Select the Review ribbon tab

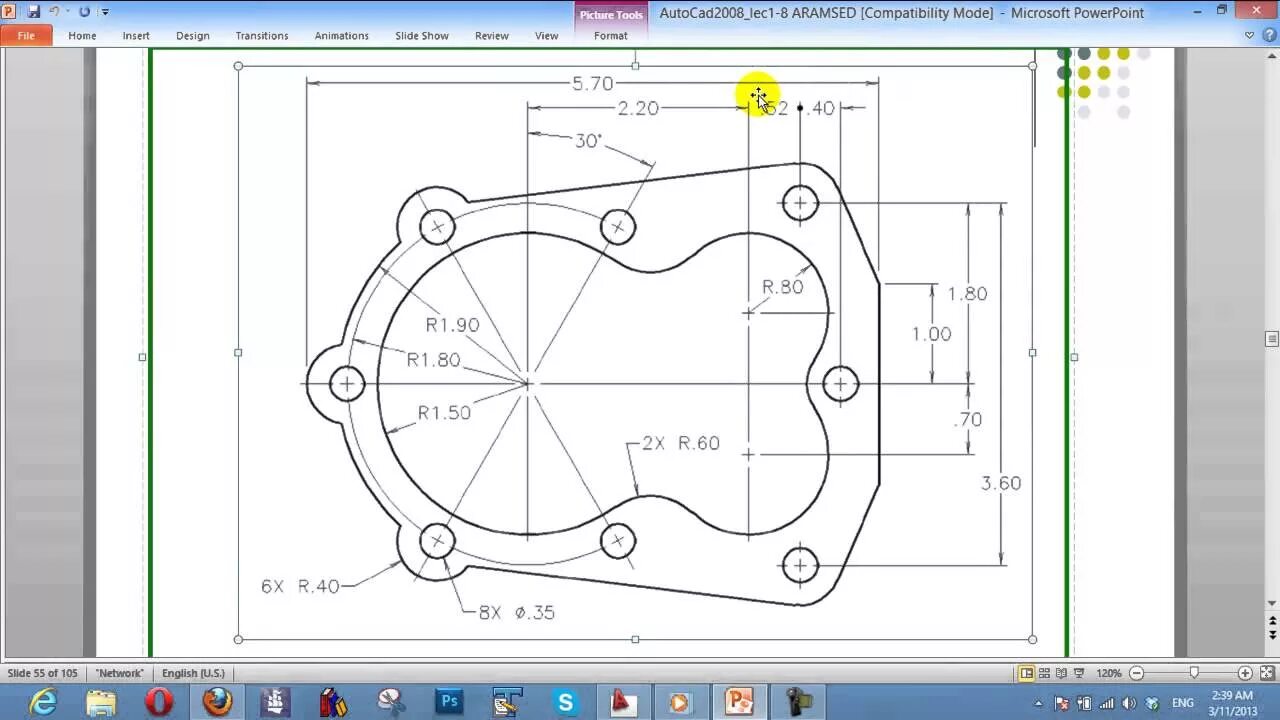[x=492, y=35]
